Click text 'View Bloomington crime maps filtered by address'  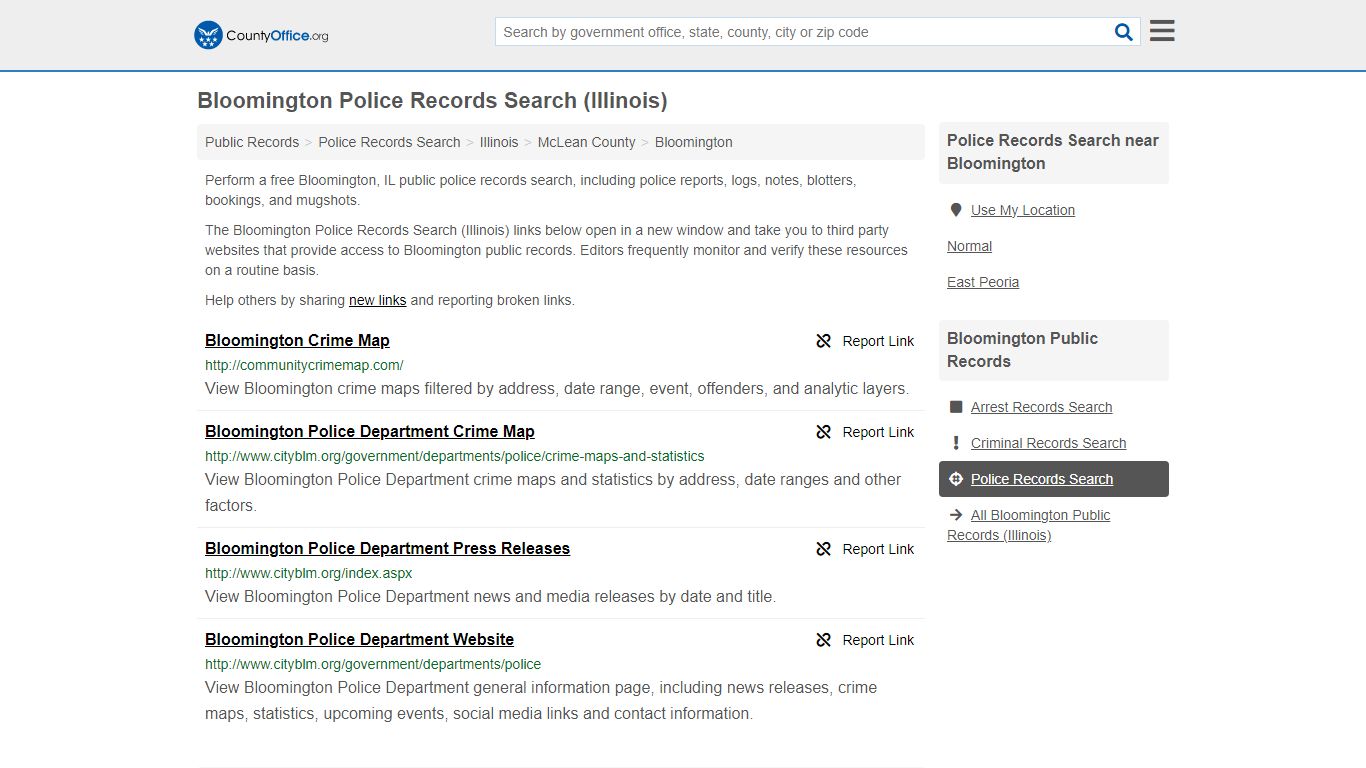[x=557, y=389]
